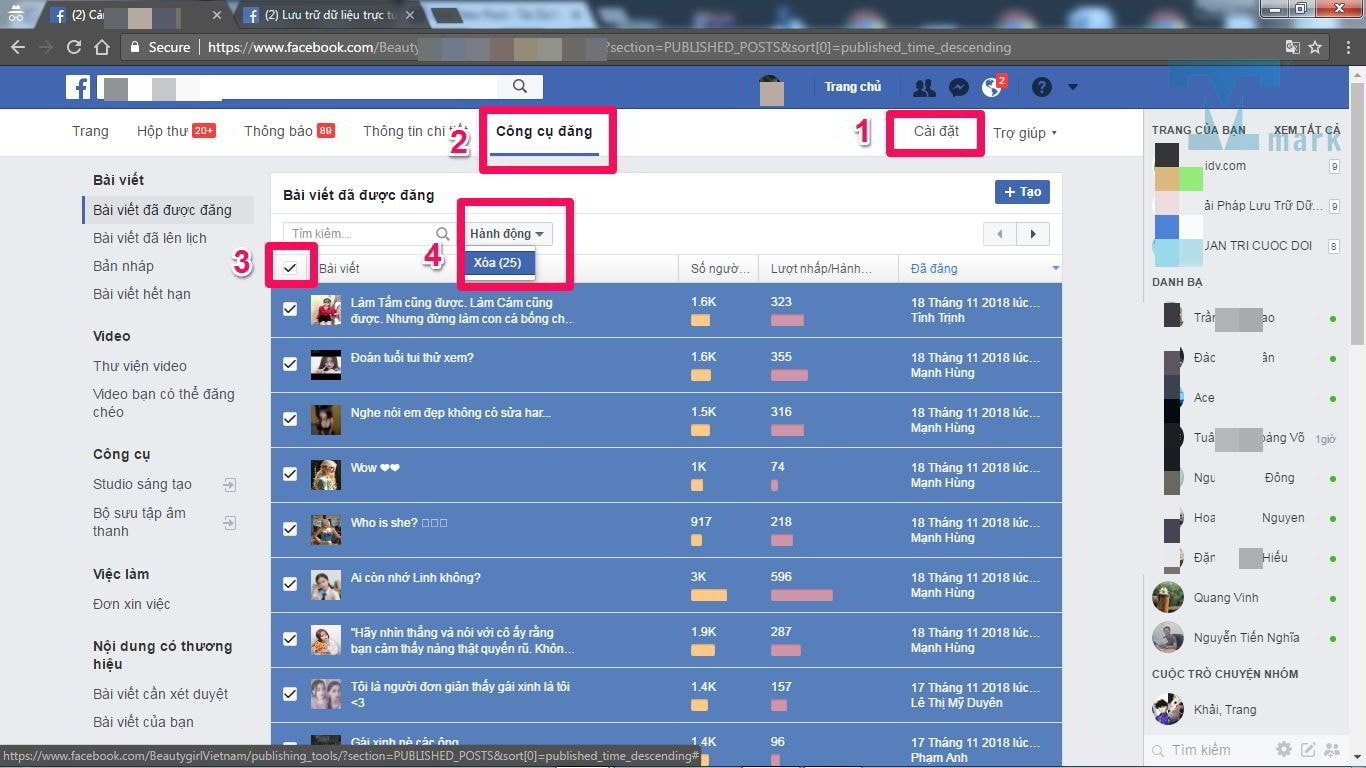
Task: Expand the Trợ giúp dropdown
Action: (1024, 133)
